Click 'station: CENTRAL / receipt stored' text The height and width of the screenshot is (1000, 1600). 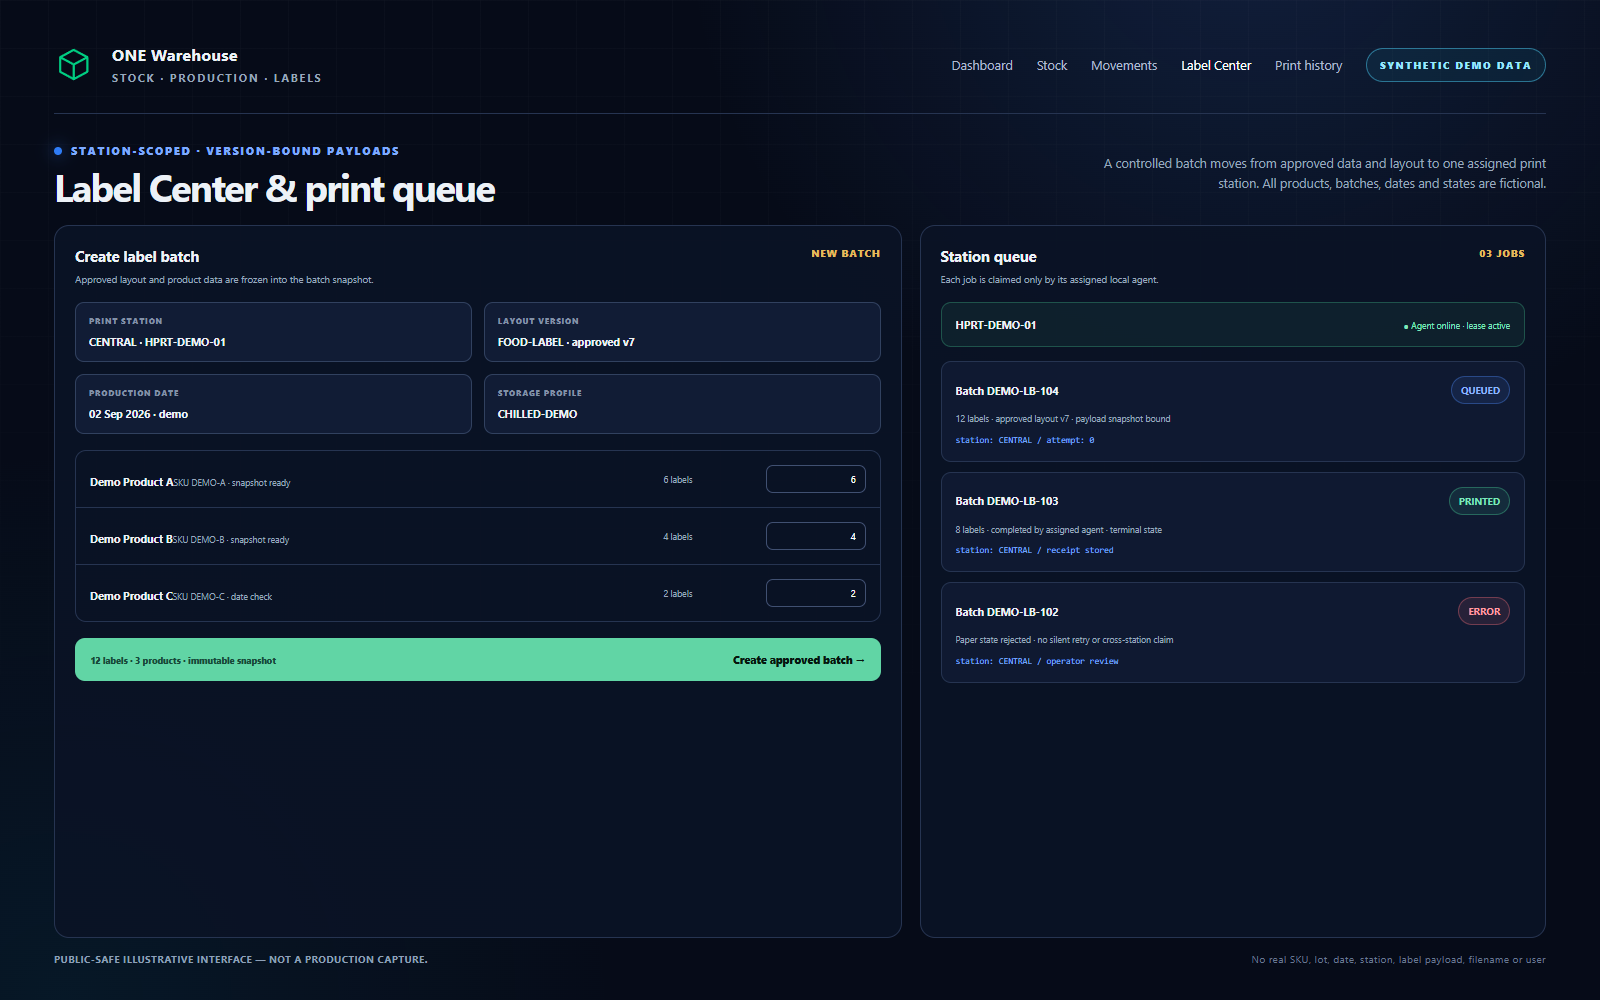point(1034,550)
